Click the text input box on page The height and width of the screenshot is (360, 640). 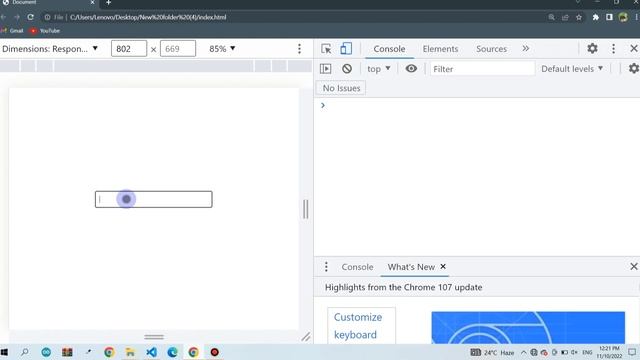153,199
